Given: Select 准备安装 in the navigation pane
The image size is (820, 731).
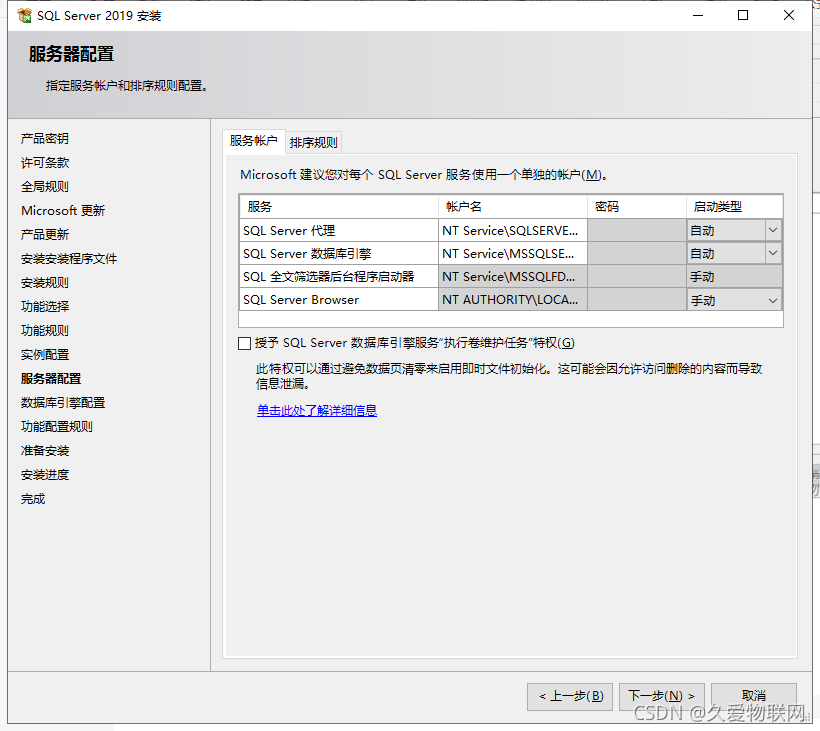Looking at the screenshot, I should [x=44, y=450].
